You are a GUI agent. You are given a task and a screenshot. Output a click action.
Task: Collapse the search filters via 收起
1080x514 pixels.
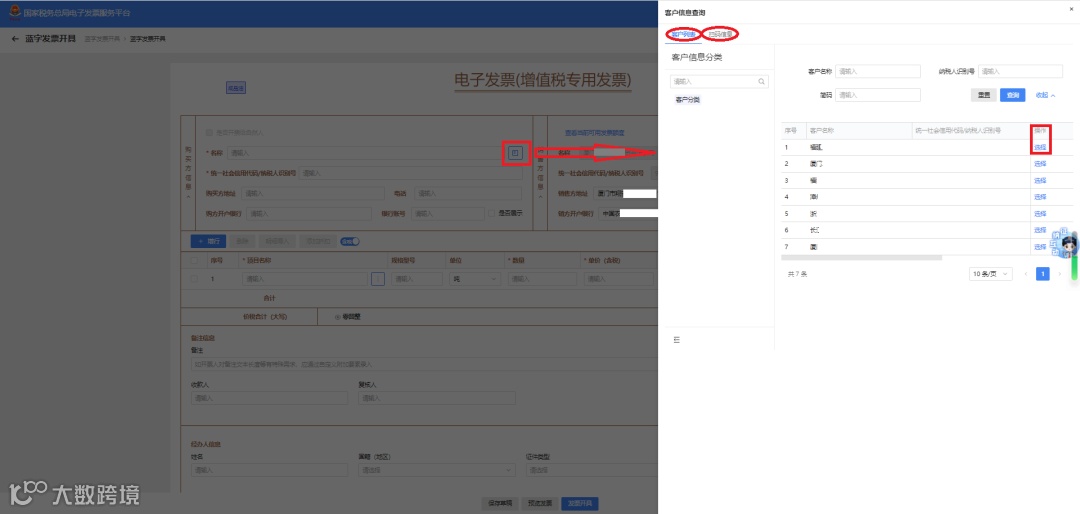pyautogui.click(x=1046, y=96)
